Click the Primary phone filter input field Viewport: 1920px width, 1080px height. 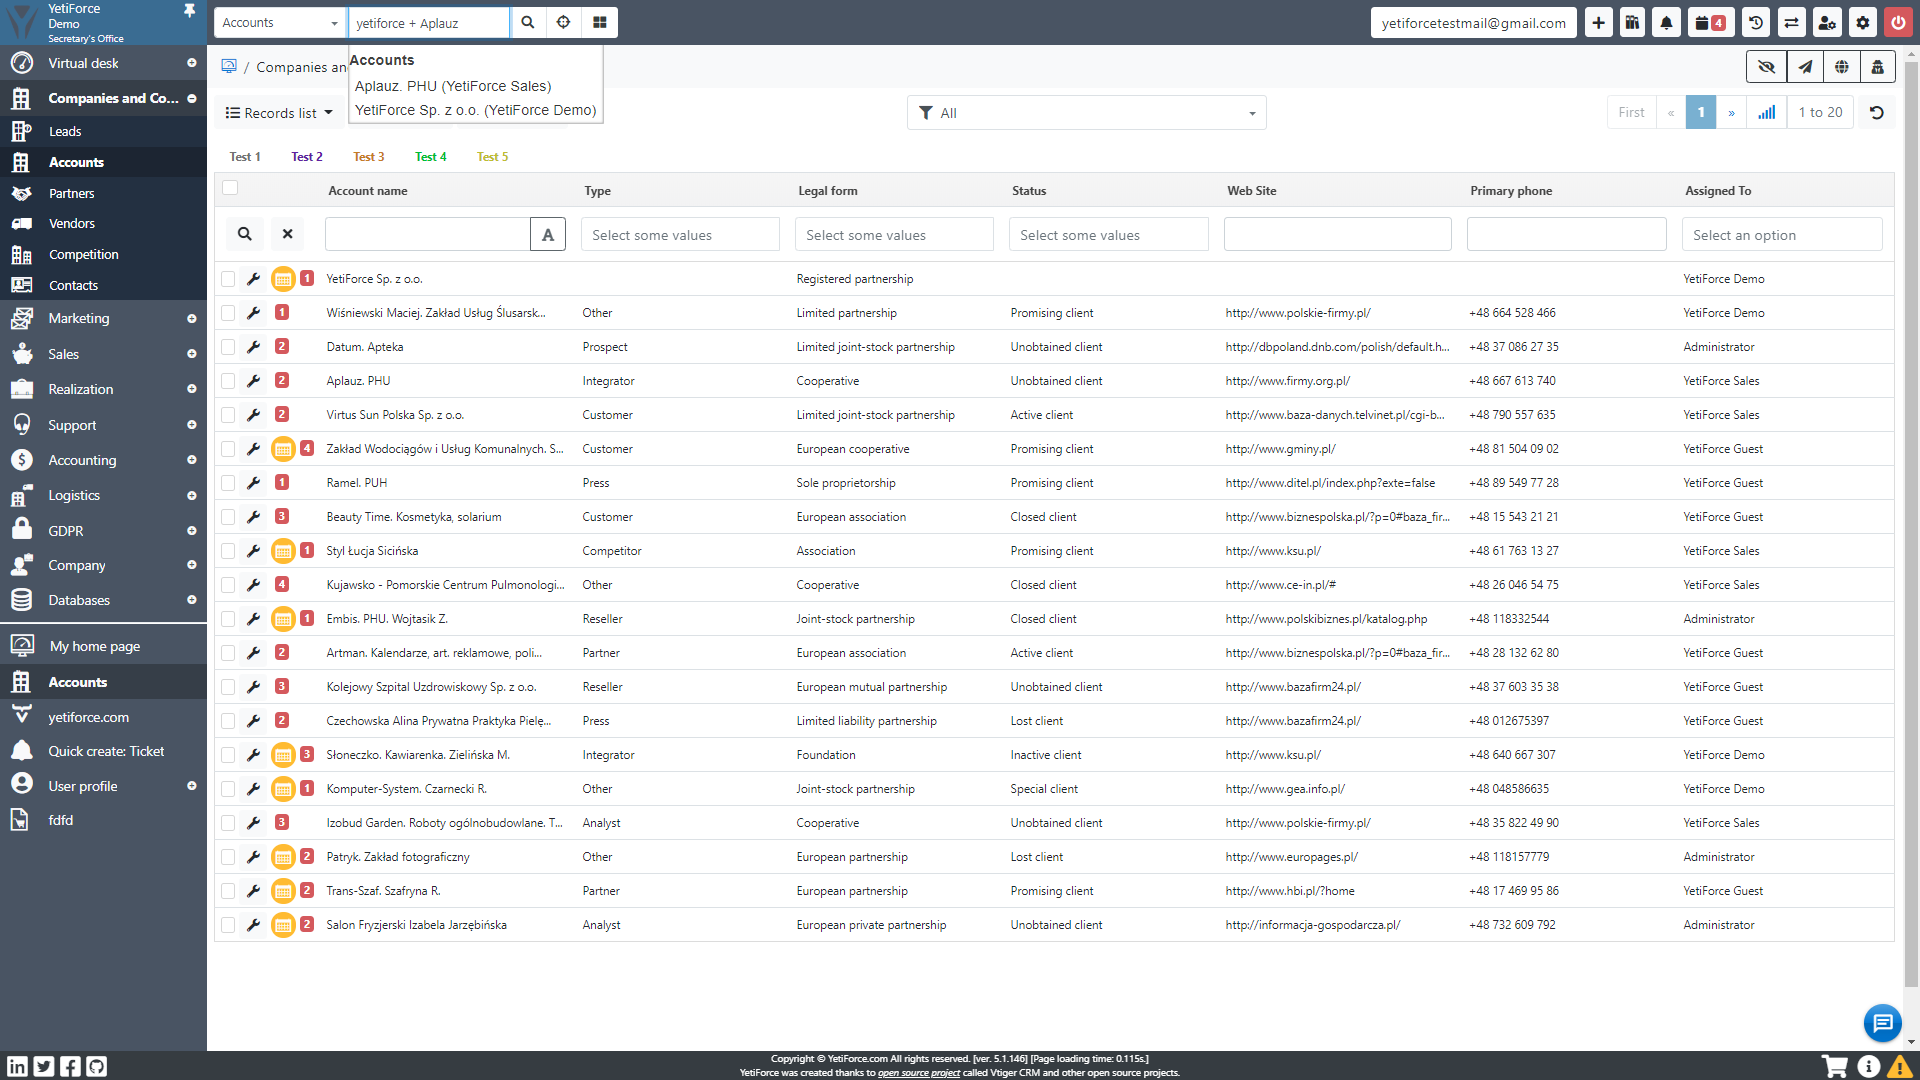point(1565,235)
